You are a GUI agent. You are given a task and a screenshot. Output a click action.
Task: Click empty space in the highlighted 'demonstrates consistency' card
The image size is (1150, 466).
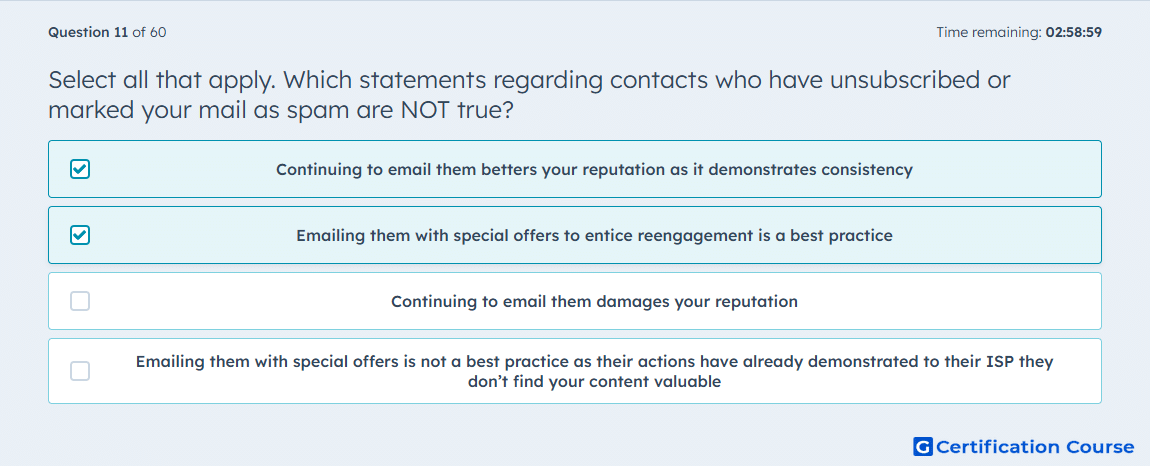coord(1012,170)
